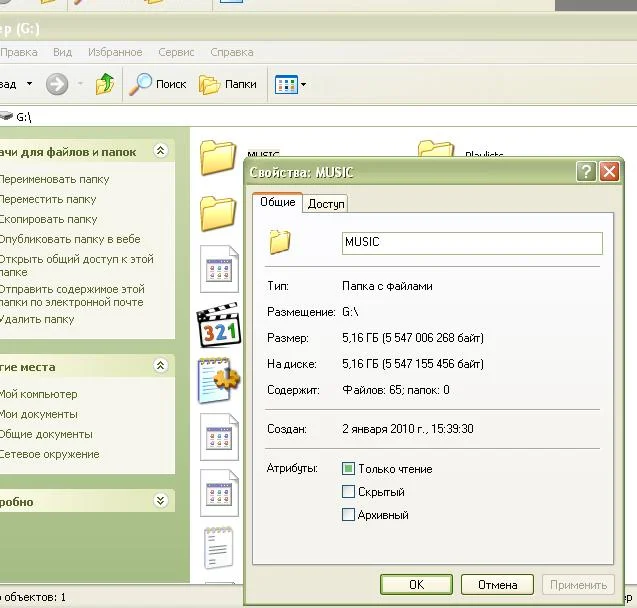The image size is (637, 608).
Task: Click the Forward navigation arrow
Action: (57, 85)
